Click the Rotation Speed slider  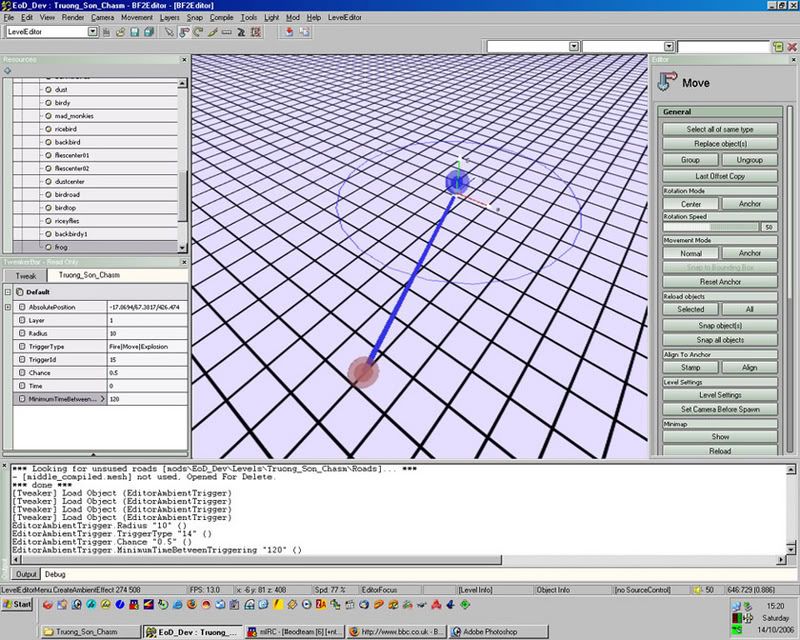pyautogui.click(x=711, y=227)
